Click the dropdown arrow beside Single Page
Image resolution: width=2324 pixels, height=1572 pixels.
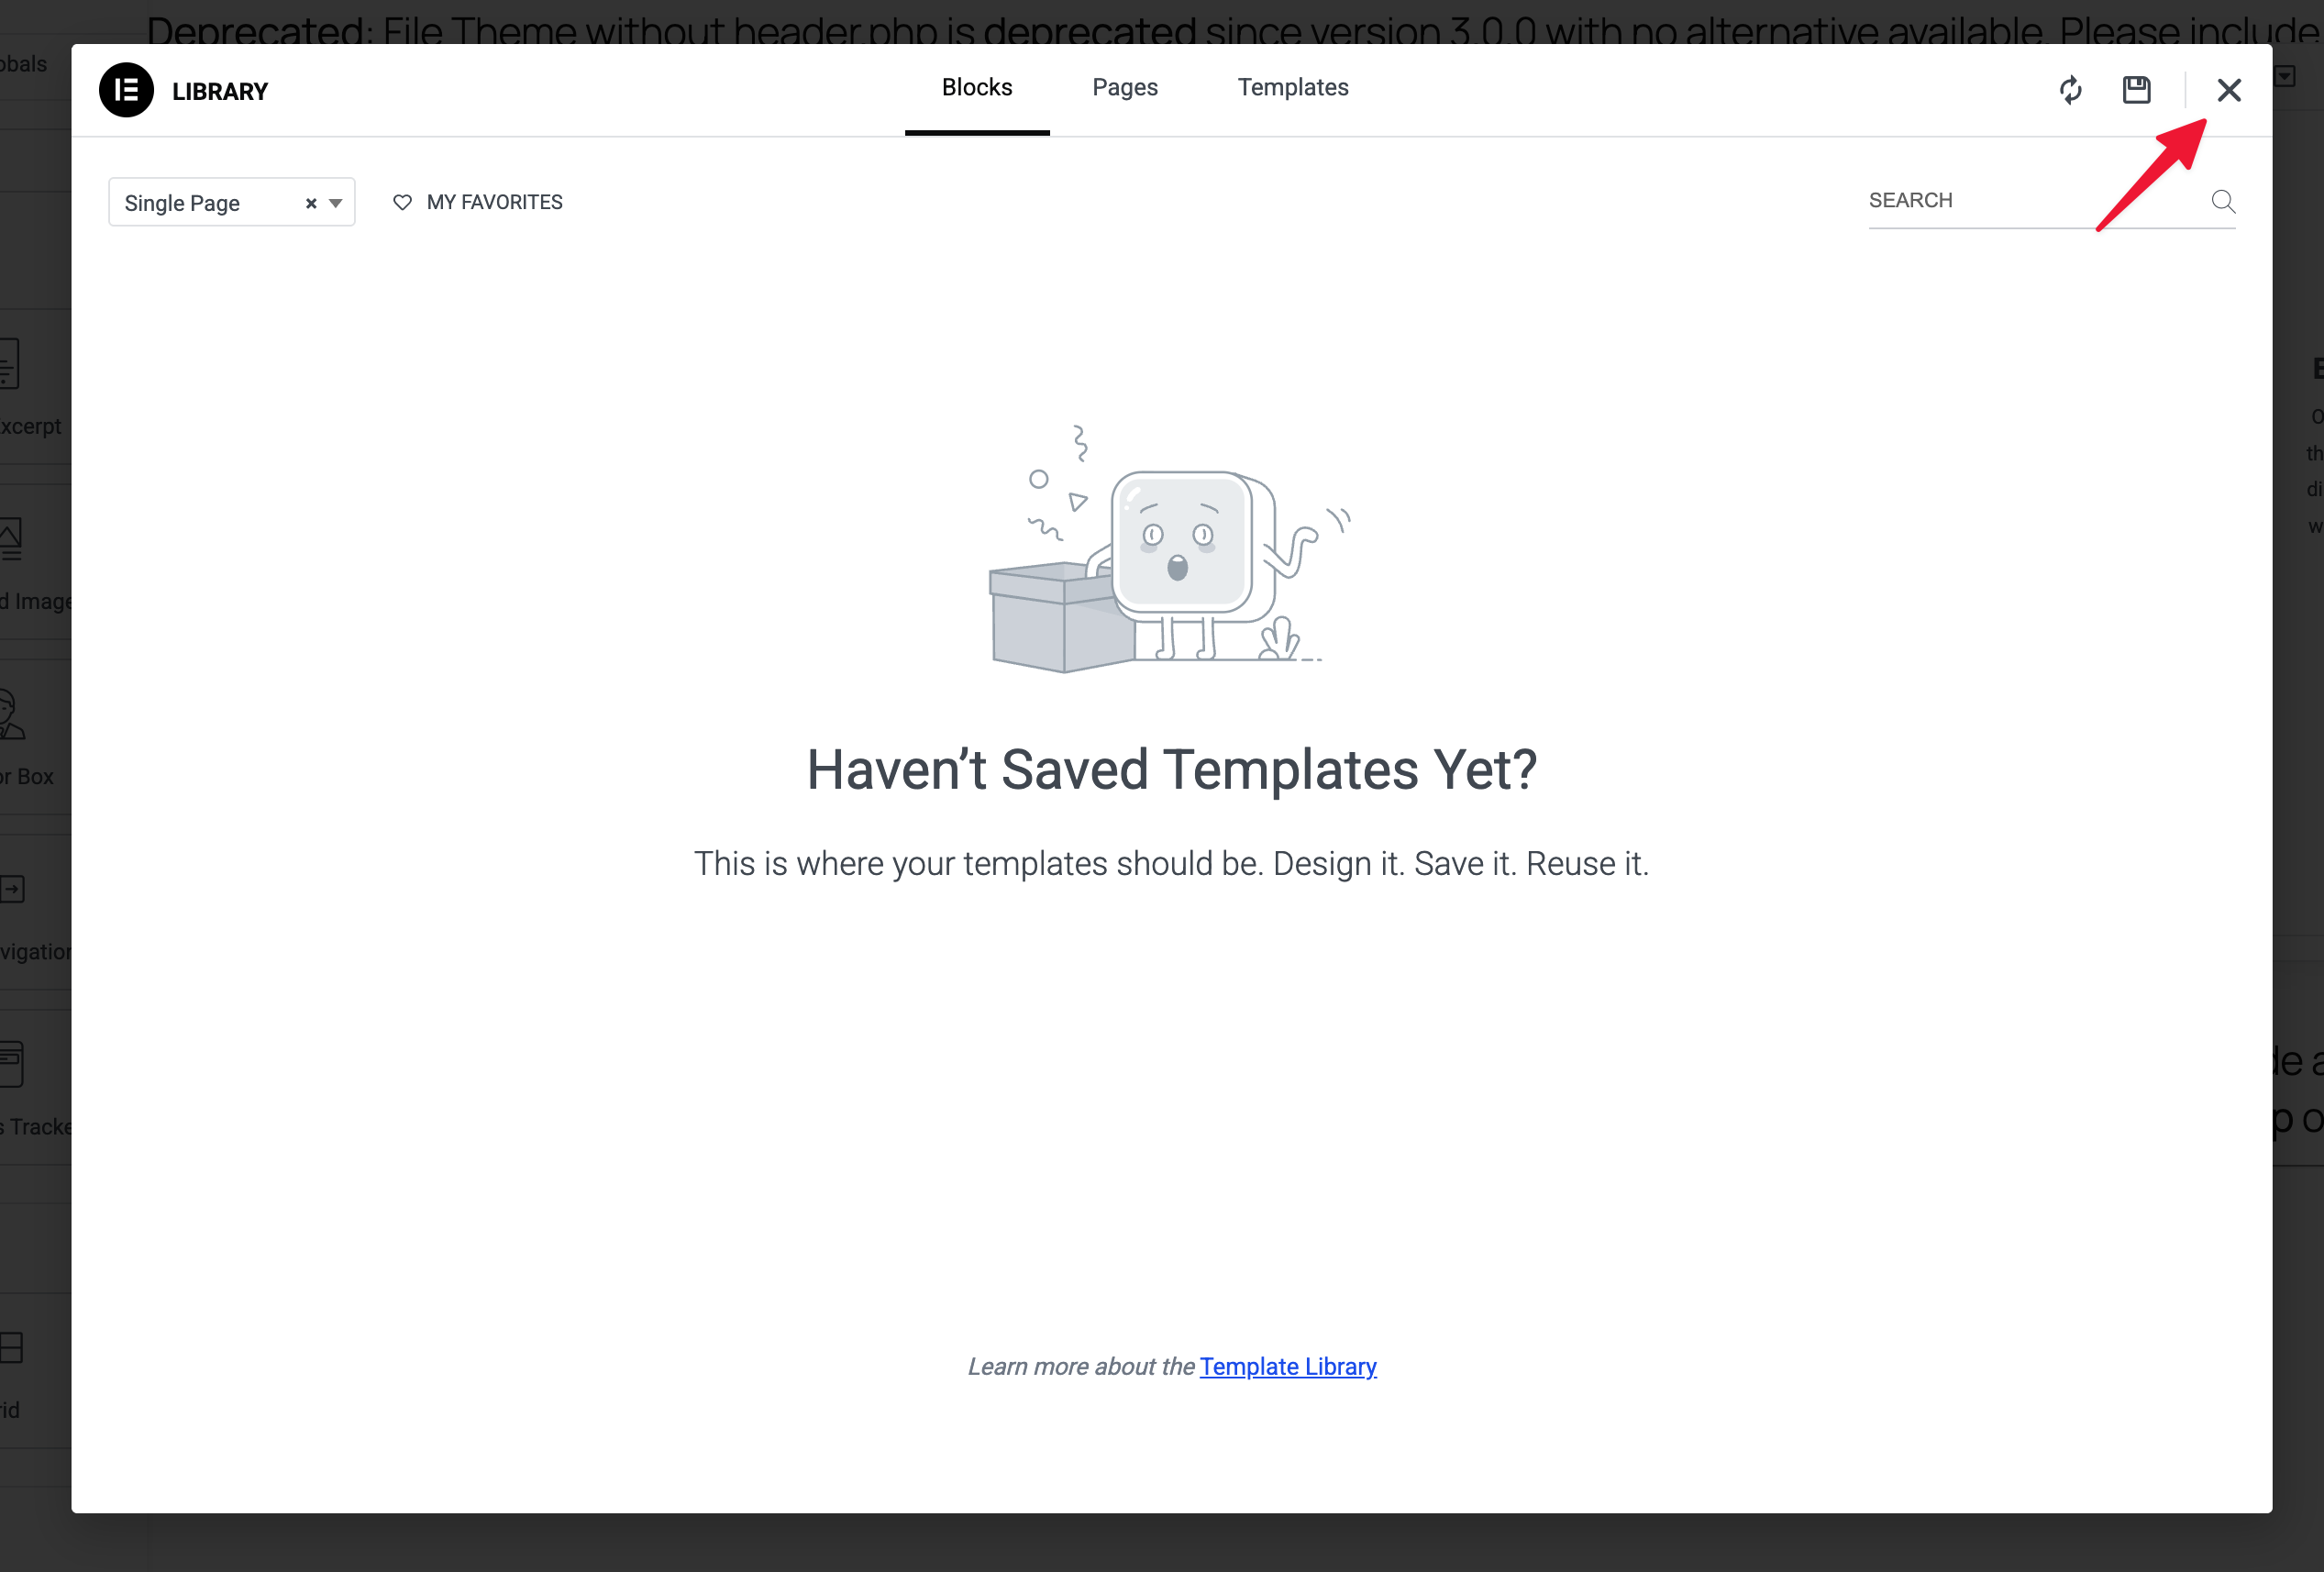[336, 204]
